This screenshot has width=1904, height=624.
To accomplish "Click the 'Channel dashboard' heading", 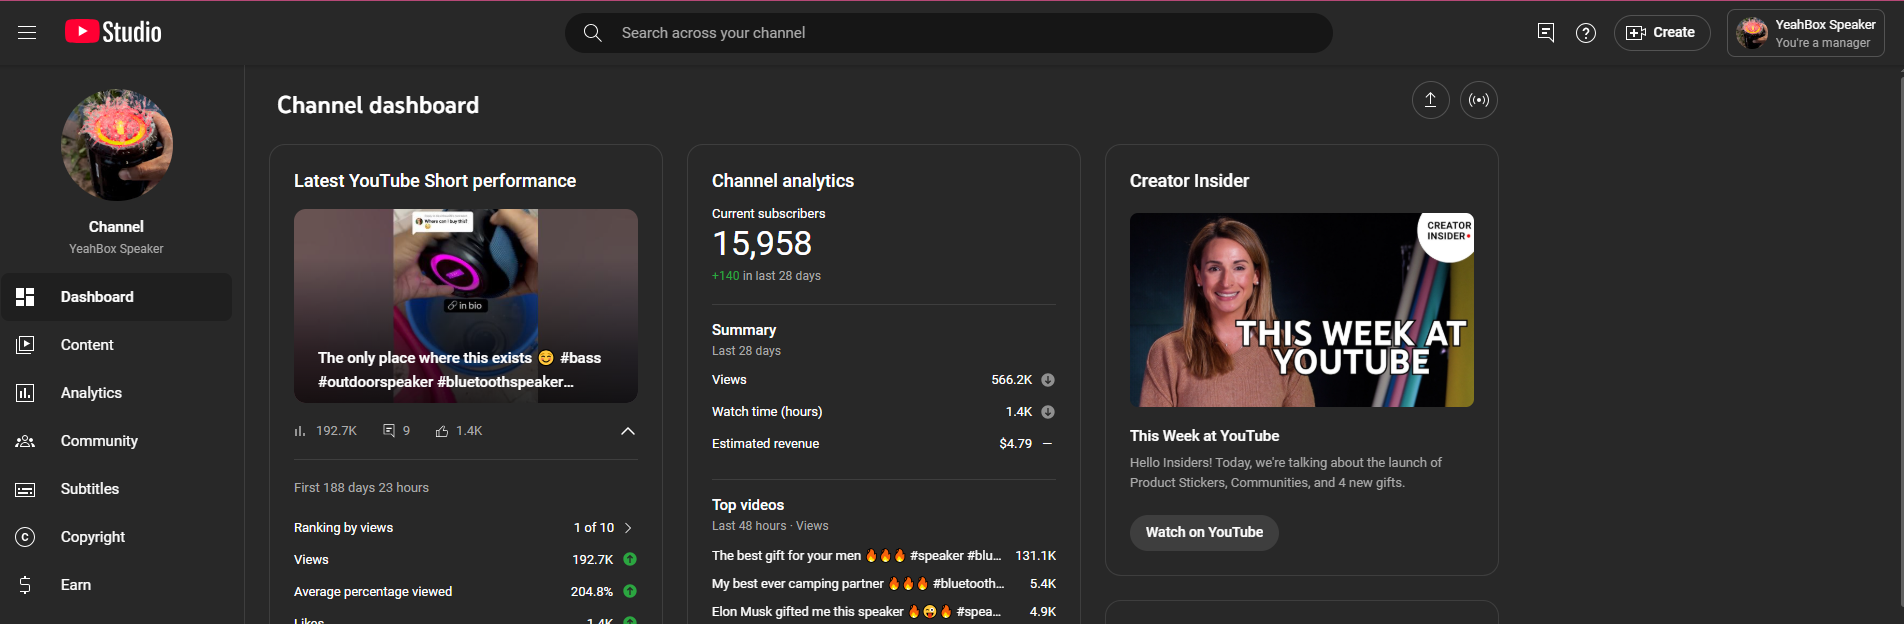I will click(x=378, y=105).
